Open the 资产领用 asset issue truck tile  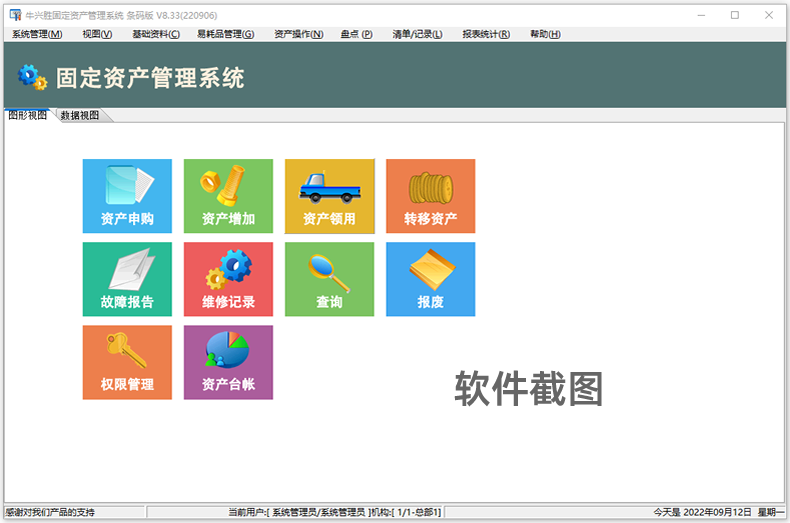coord(330,196)
